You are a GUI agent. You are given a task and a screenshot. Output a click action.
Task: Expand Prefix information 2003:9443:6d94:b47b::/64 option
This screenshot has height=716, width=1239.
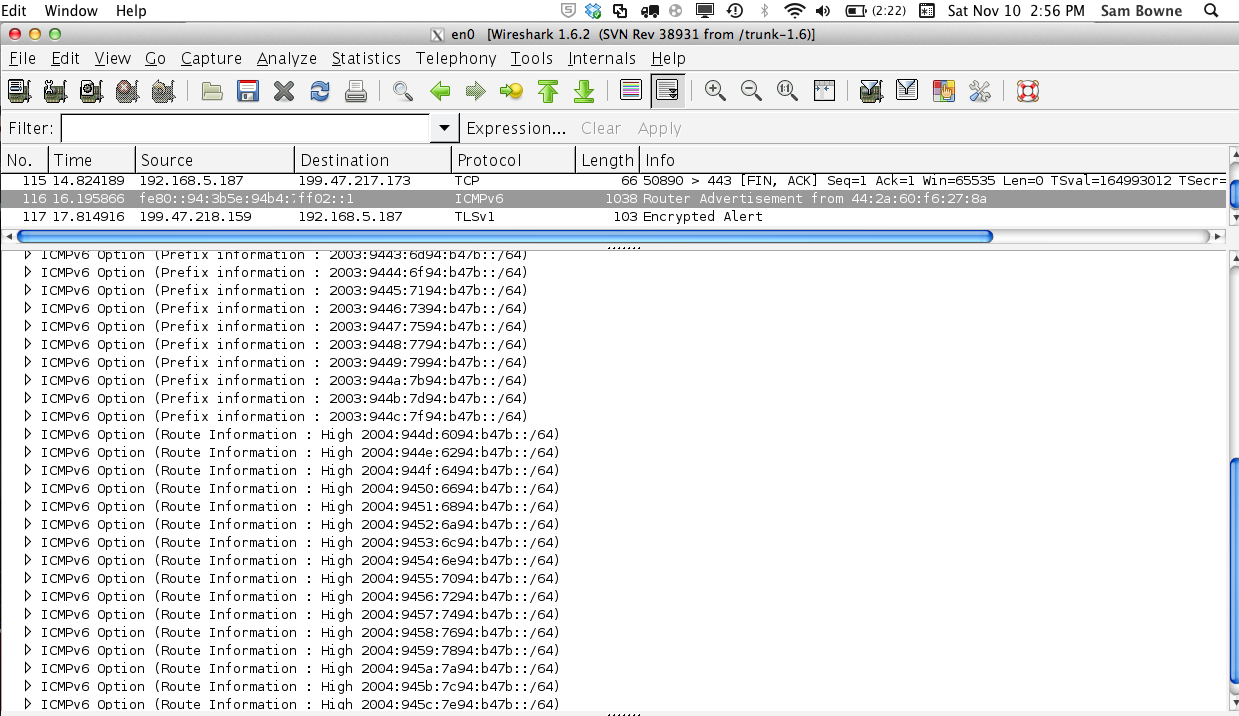point(29,254)
